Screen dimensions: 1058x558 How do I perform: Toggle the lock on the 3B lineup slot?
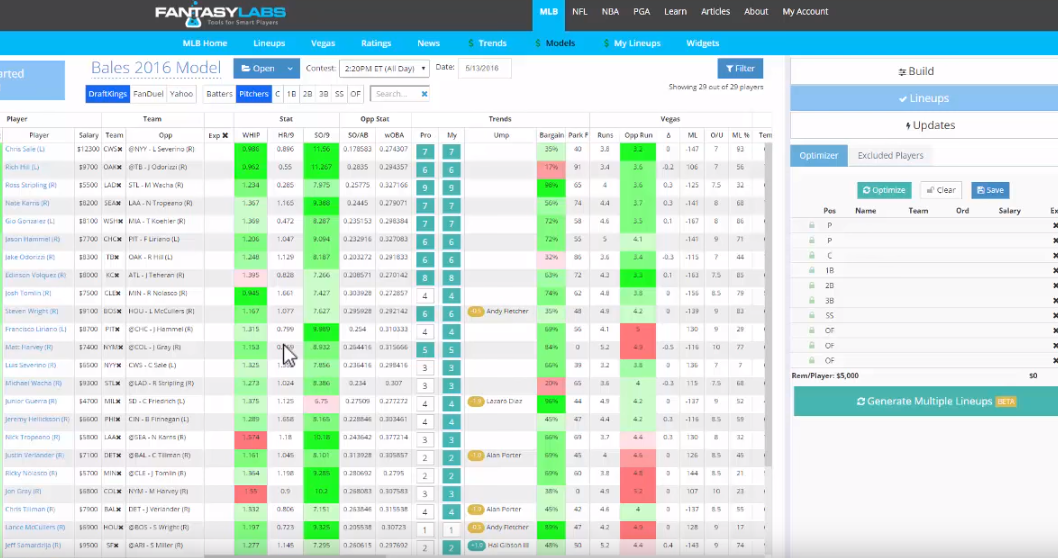(812, 300)
